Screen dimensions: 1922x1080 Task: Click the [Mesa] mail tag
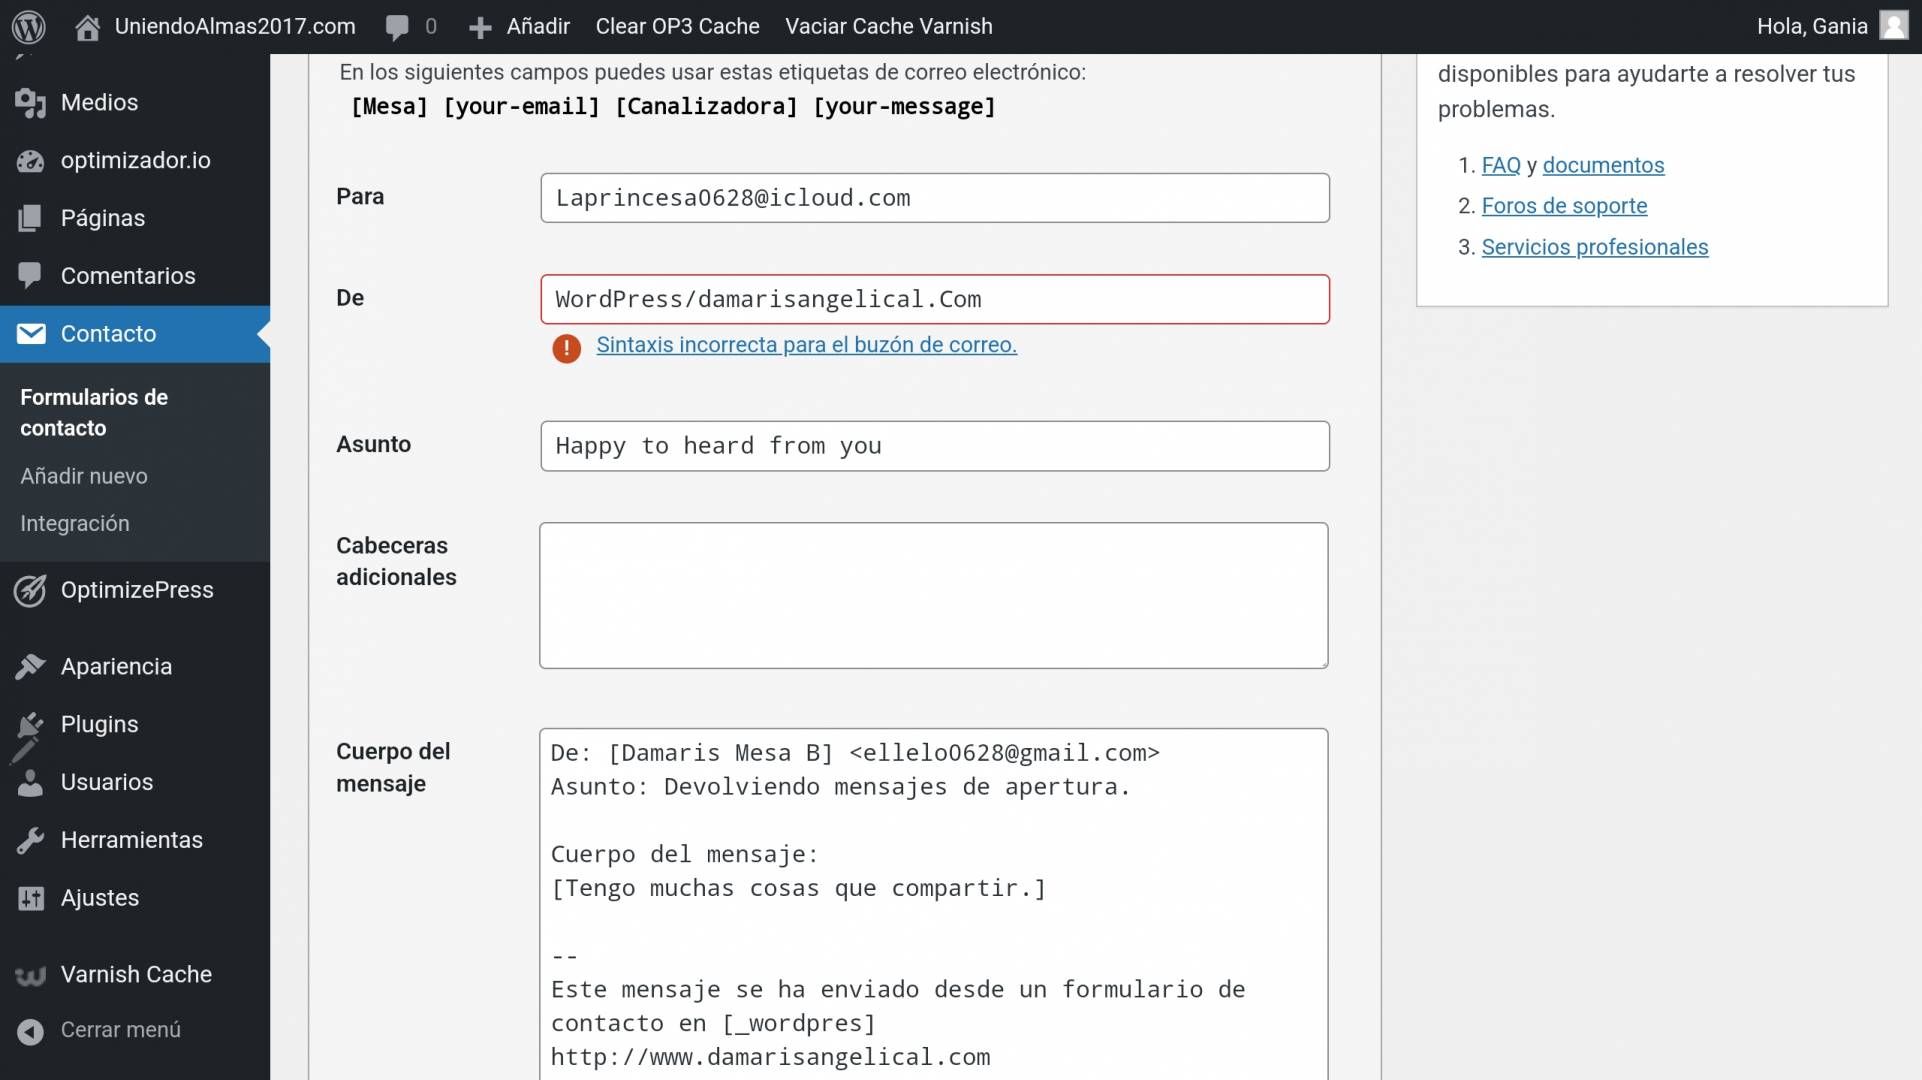tap(389, 107)
